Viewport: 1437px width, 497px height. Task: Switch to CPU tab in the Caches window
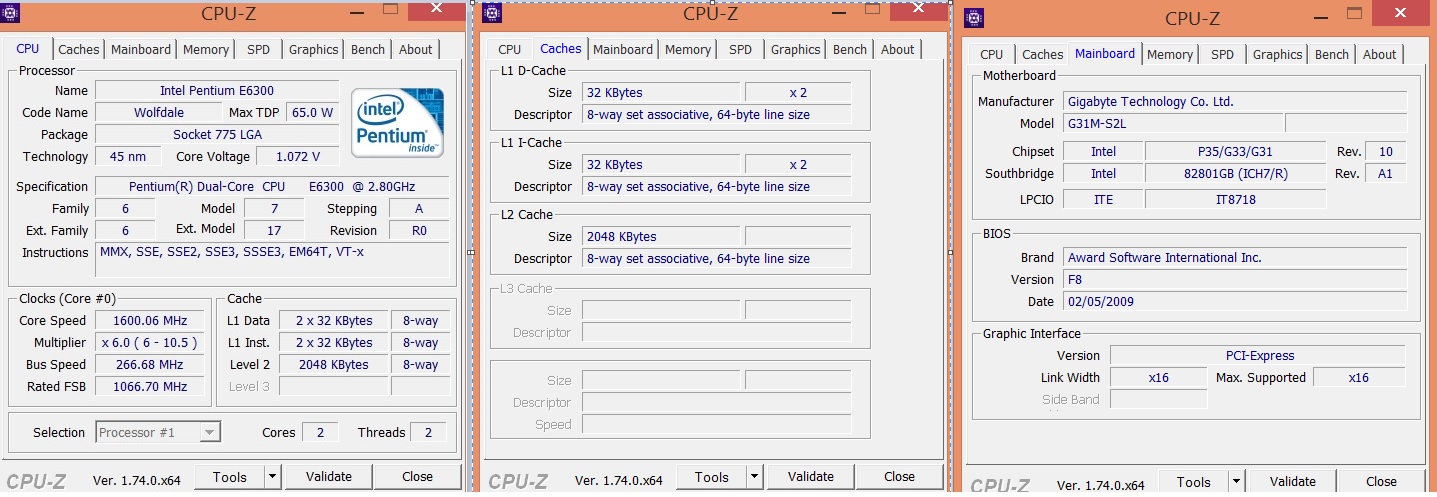coord(510,49)
